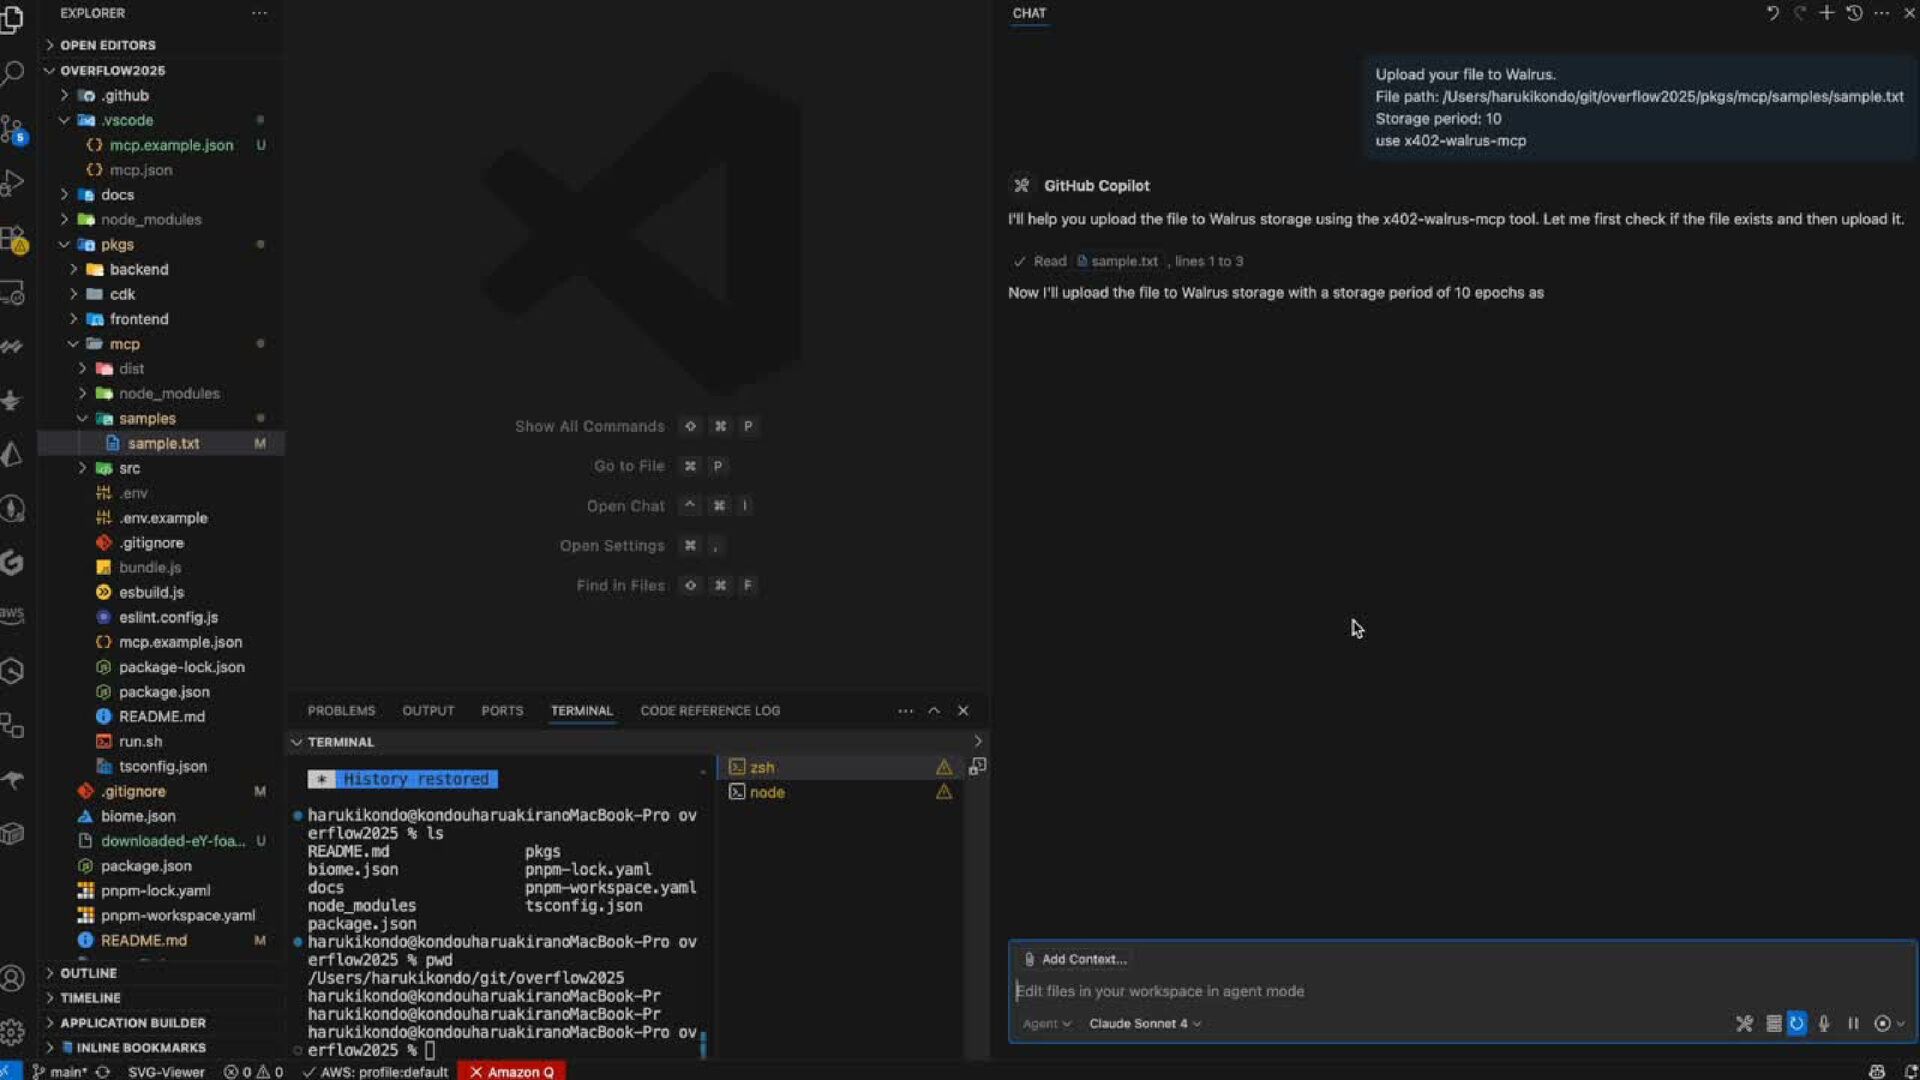The width and height of the screenshot is (1920, 1080).
Task: Click Amazon Q status bar item
Action: pyautogui.click(x=511, y=1072)
